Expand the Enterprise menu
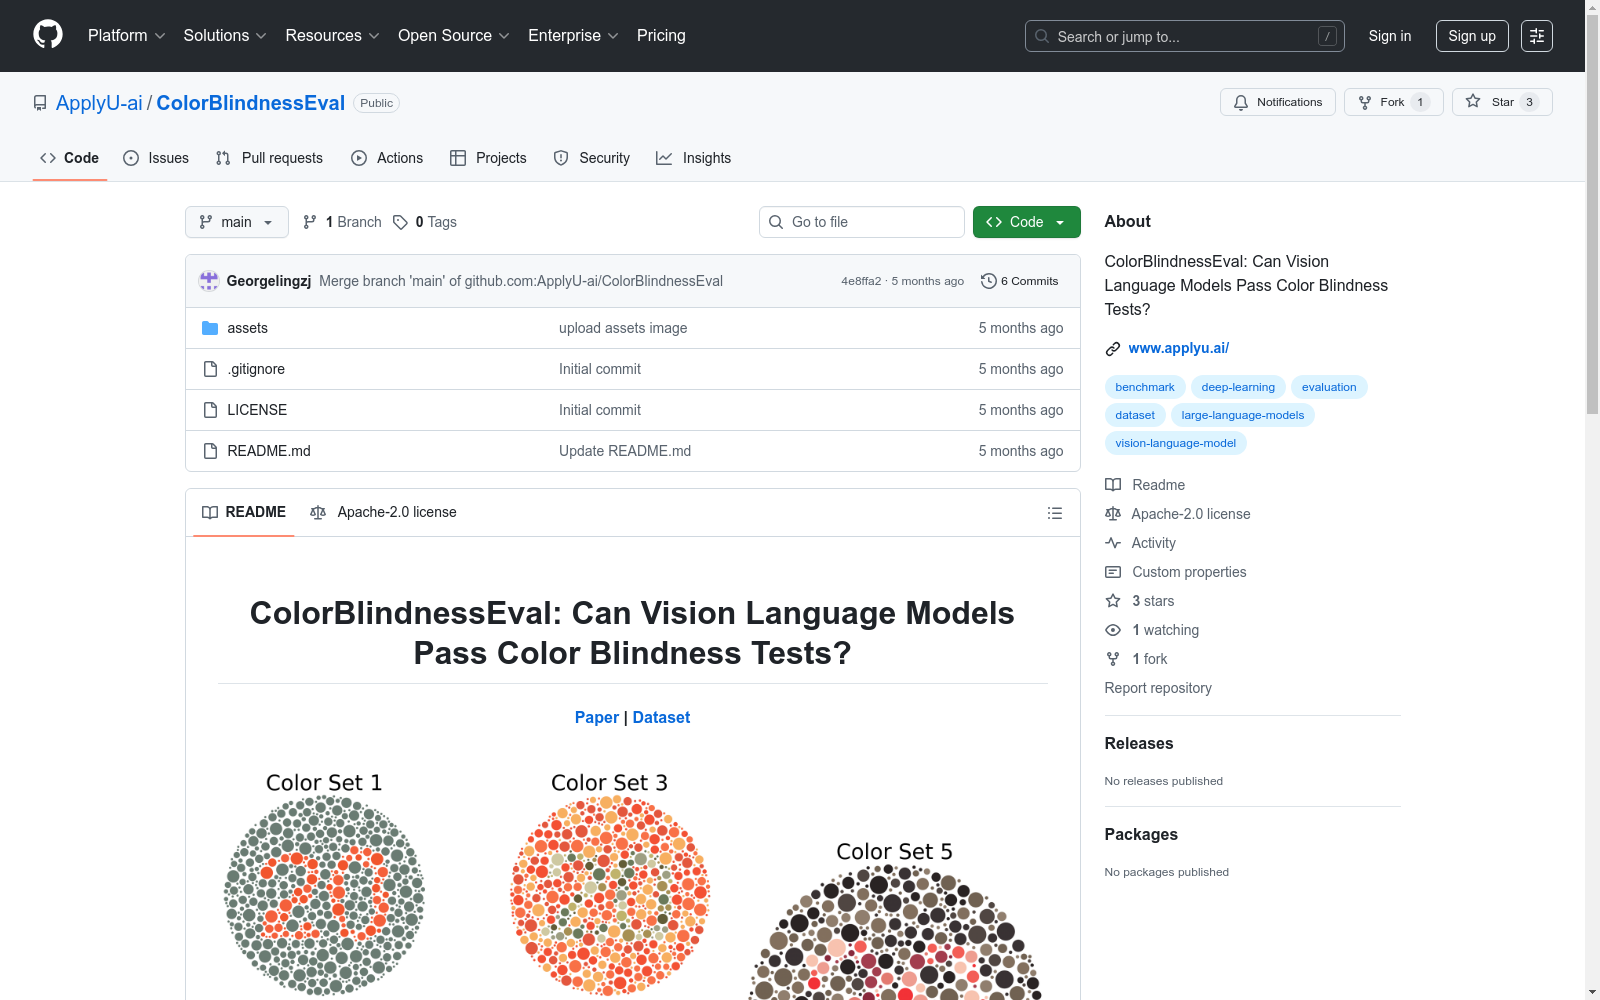 click(x=573, y=36)
